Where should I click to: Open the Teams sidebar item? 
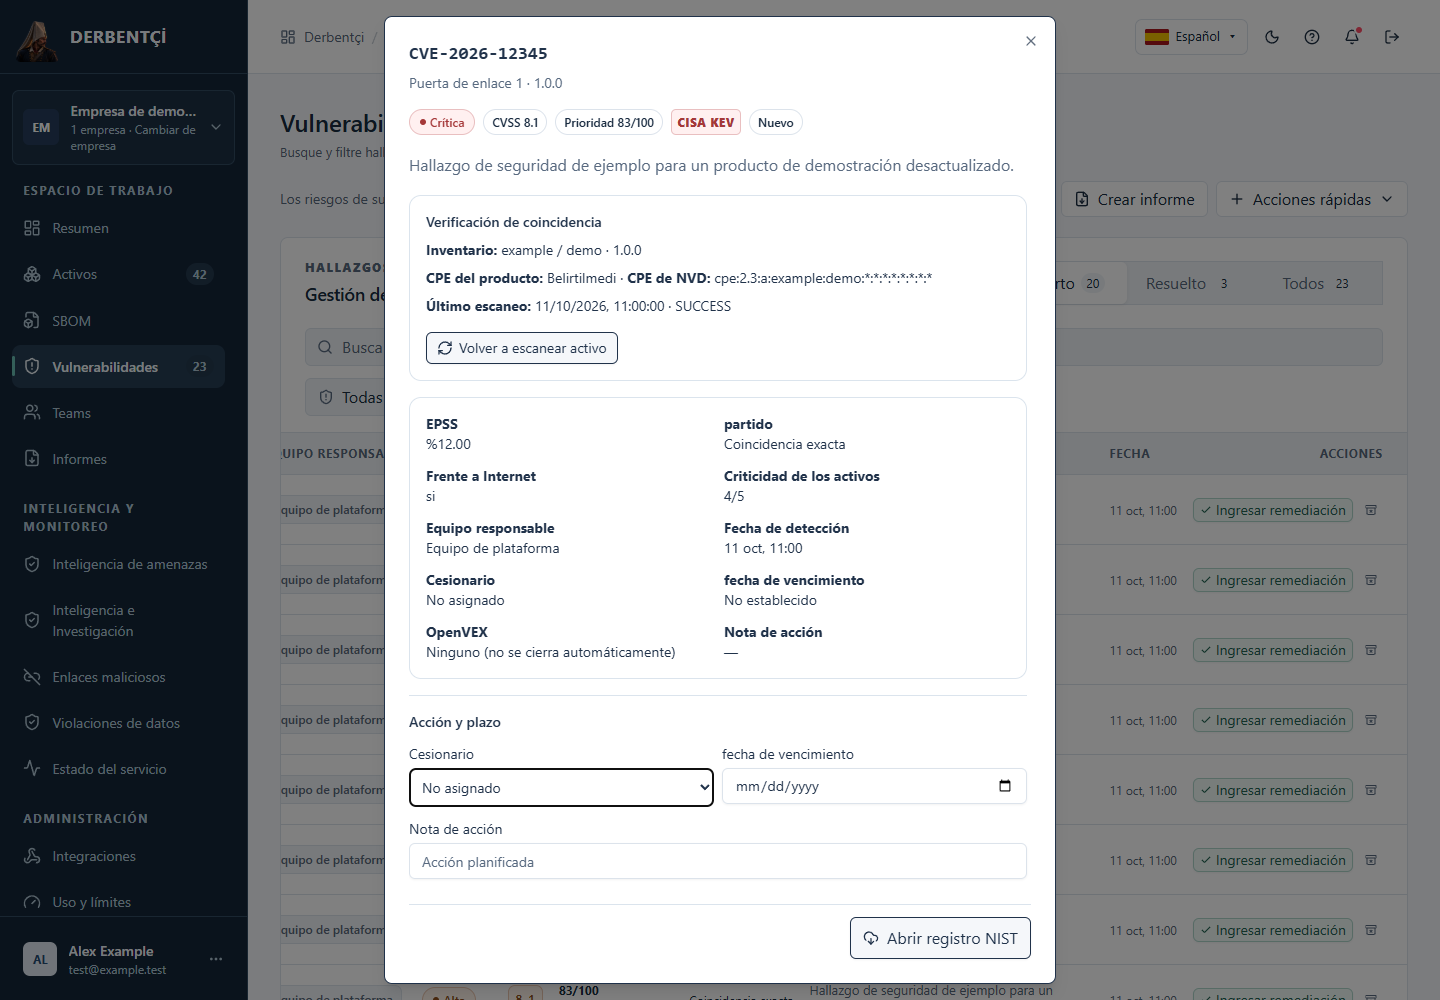click(x=118, y=413)
